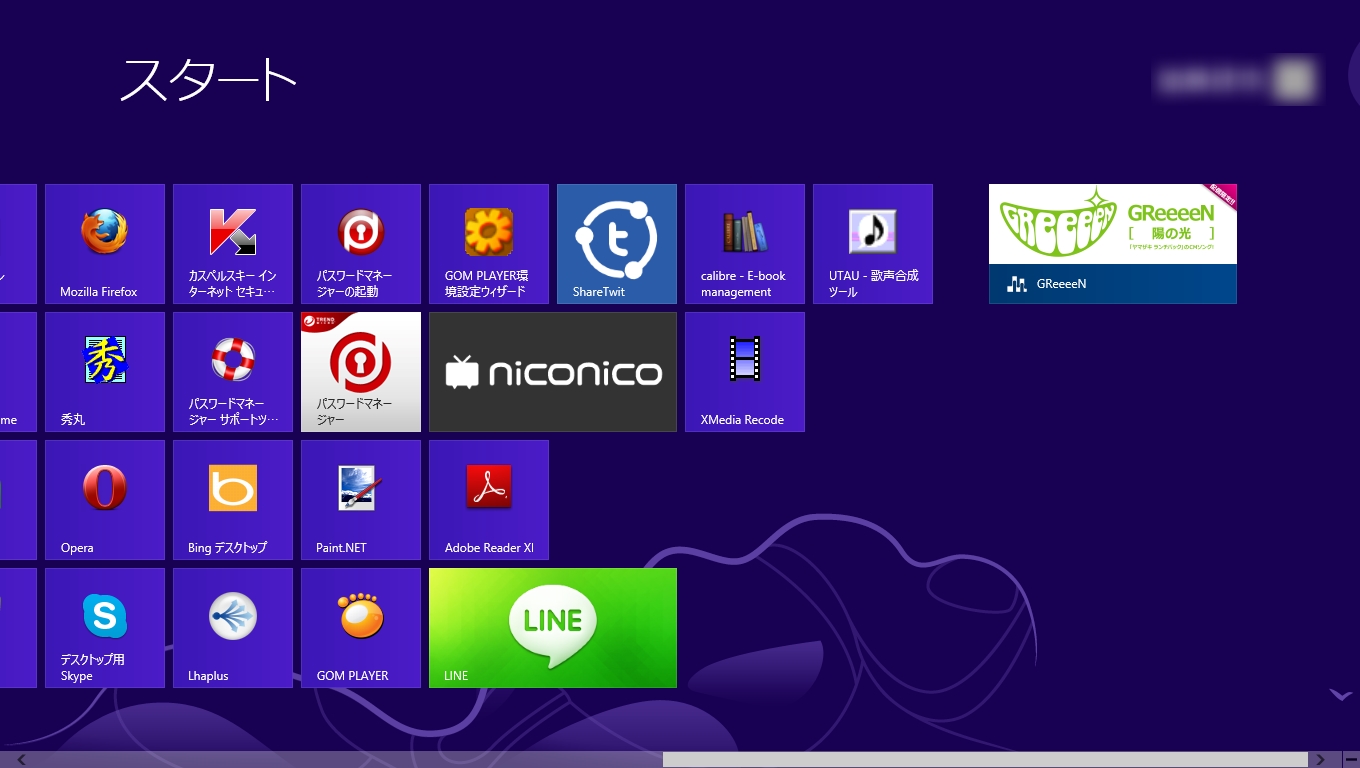The width and height of the screenshot is (1360, 768).
Task: Launch the GOM PLAYER tile
Action: (361, 628)
